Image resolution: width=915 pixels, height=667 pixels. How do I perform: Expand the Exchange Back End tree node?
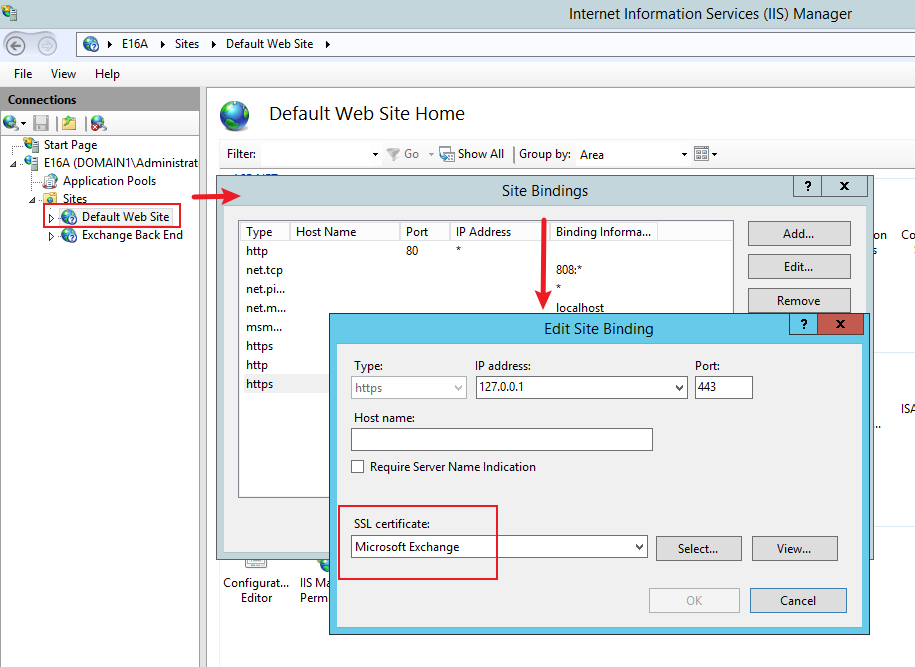[x=51, y=236]
